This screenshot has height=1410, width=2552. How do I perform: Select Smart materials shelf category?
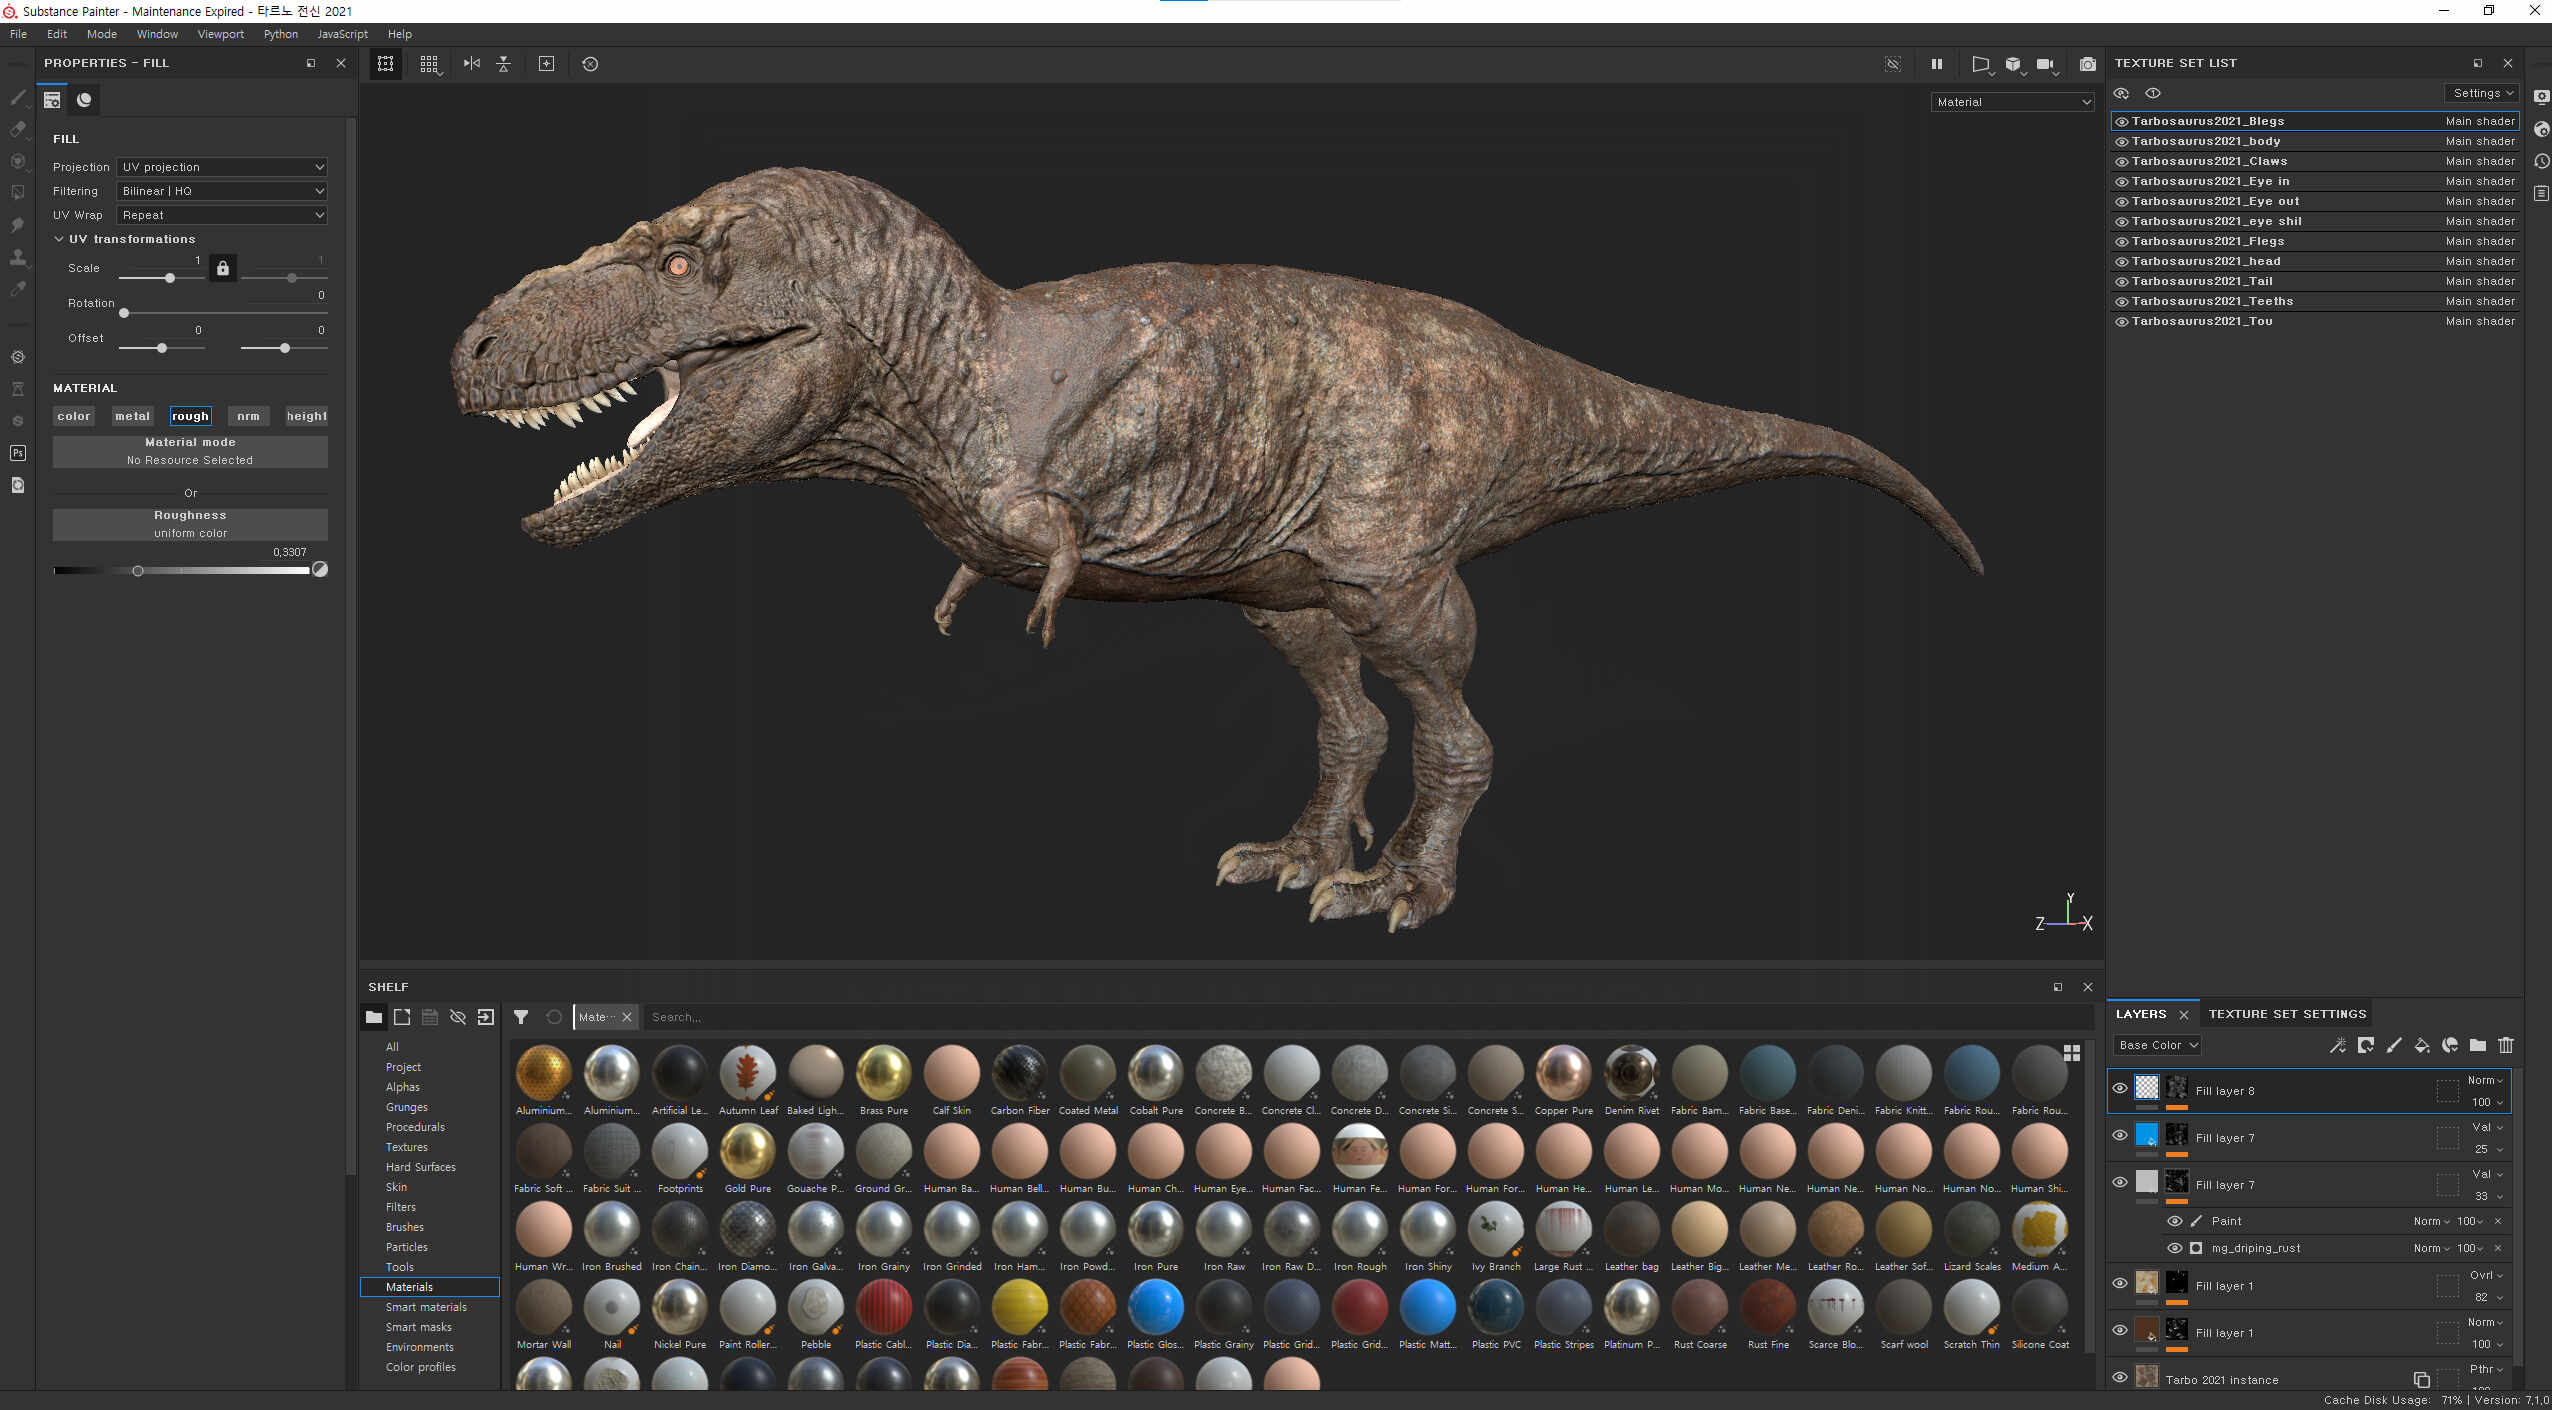[x=426, y=1307]
